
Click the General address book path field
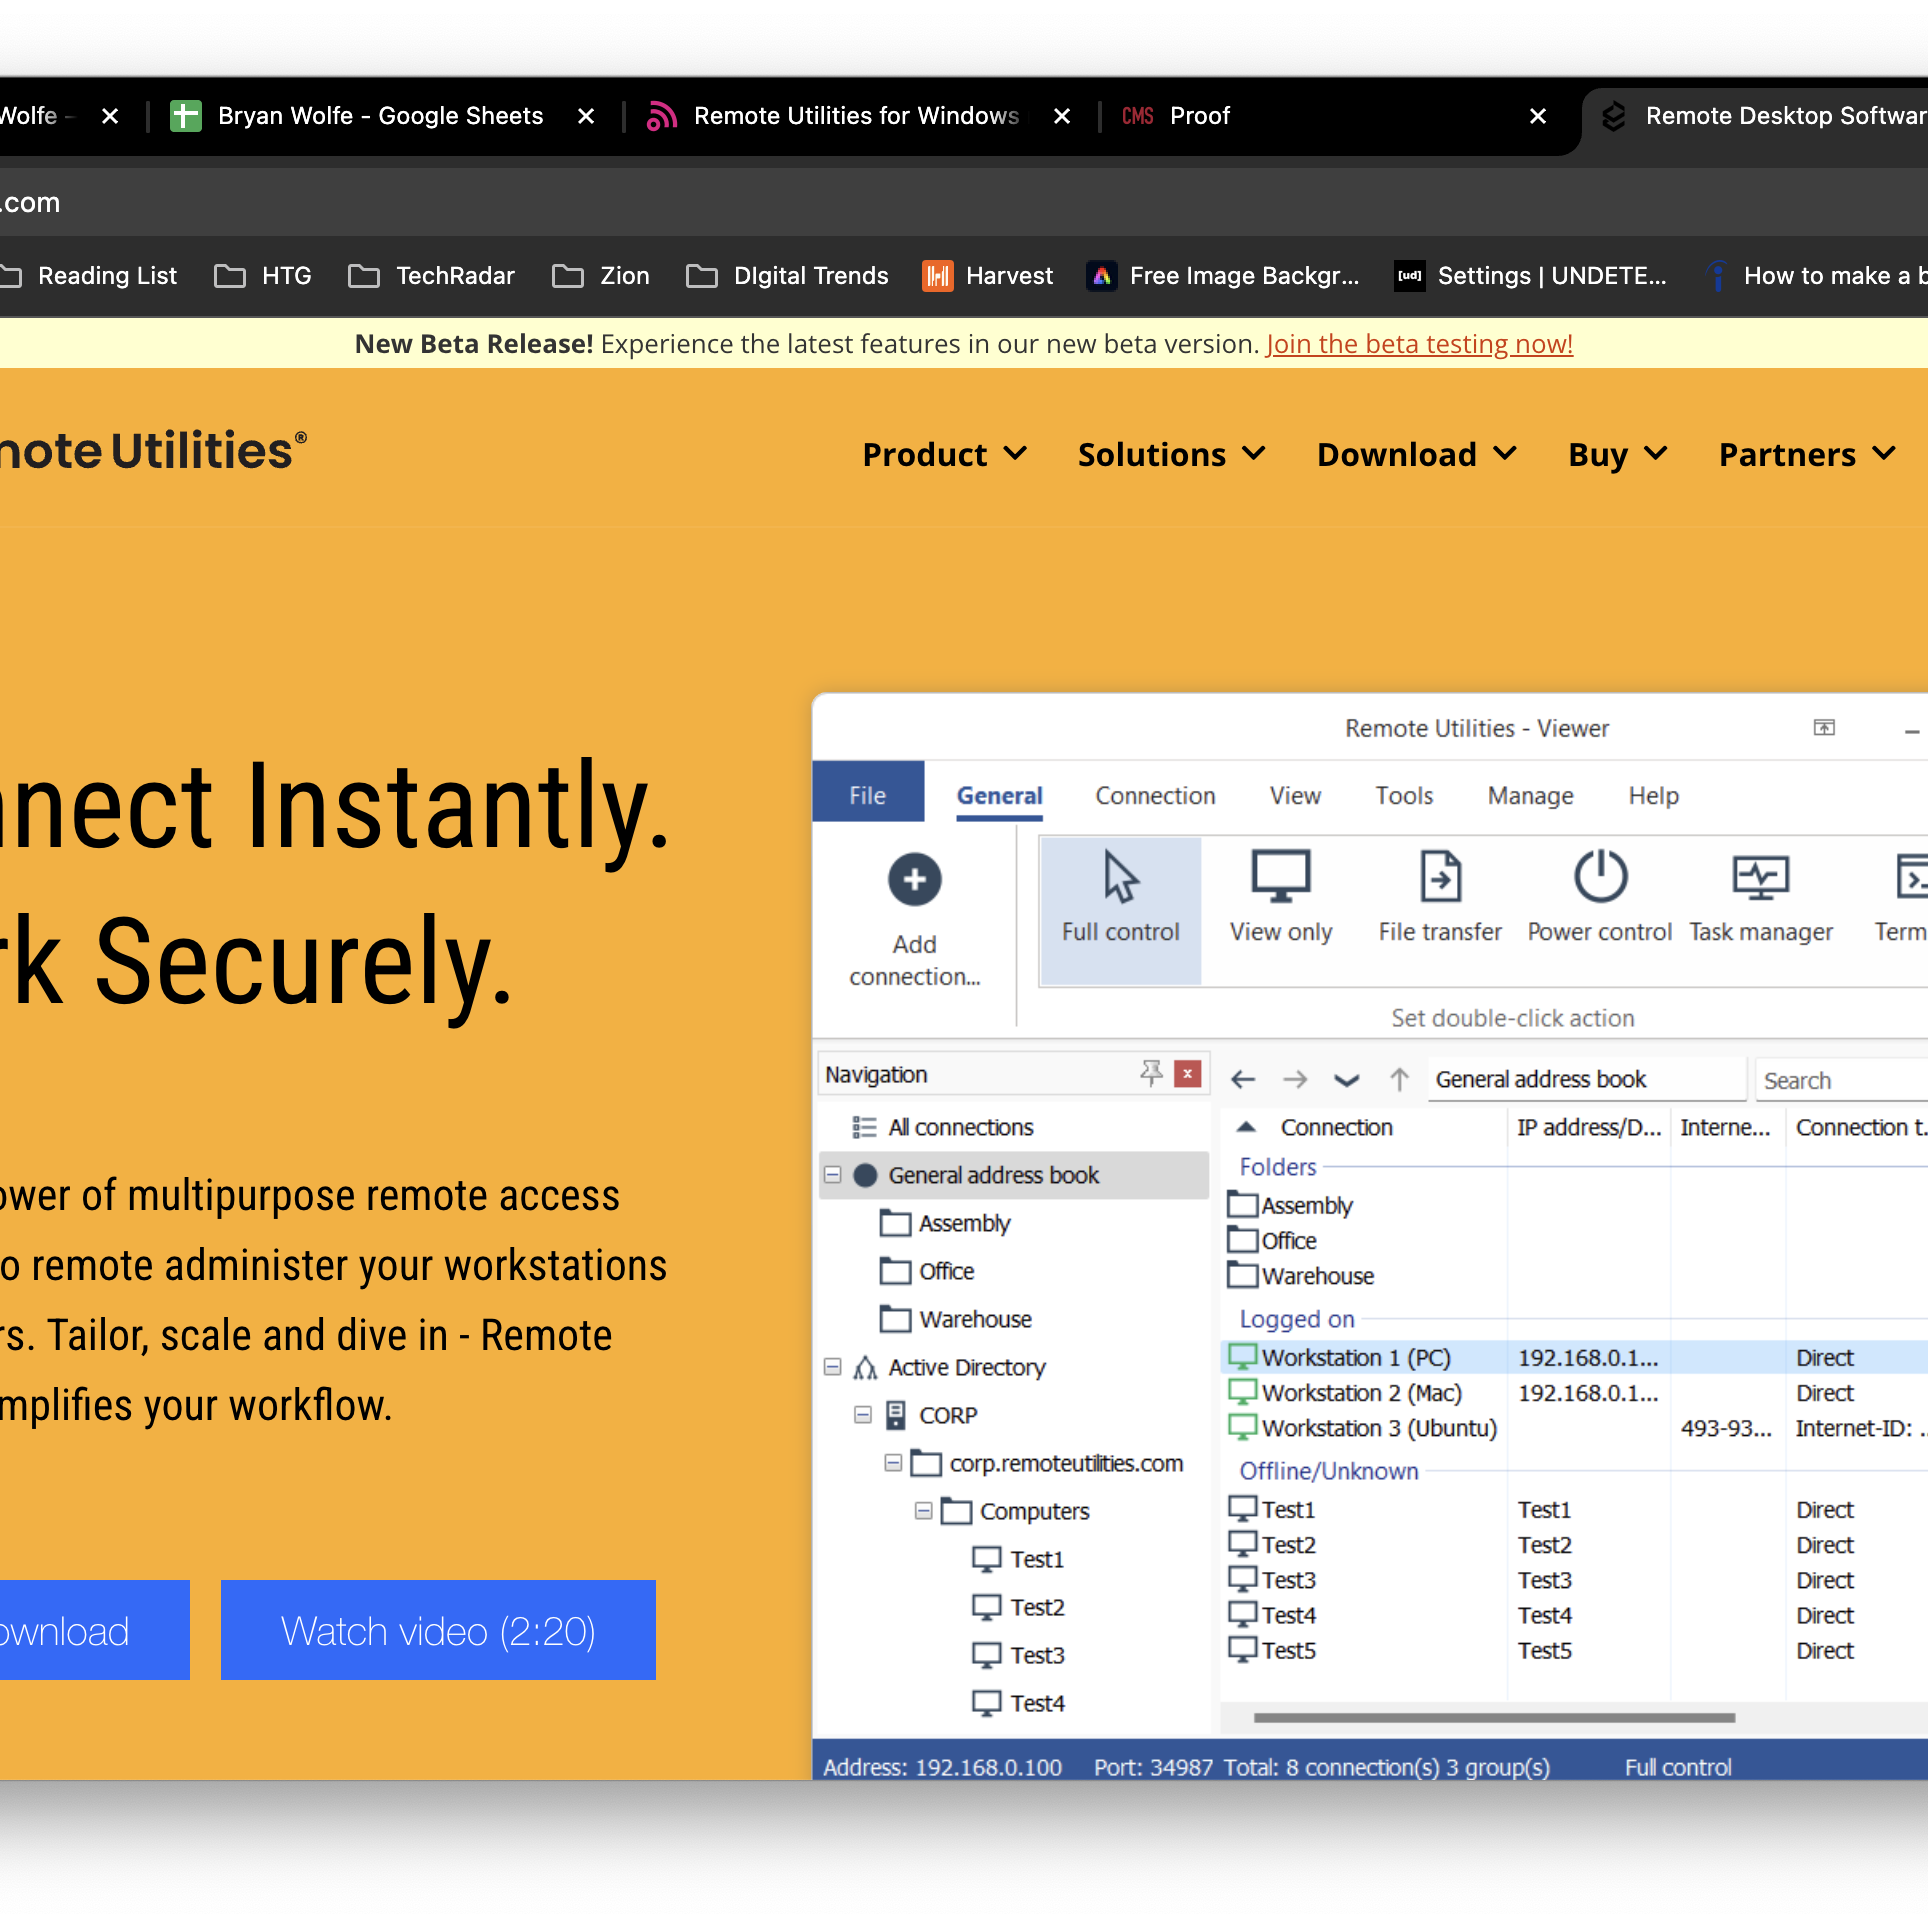(1587, 1080)
